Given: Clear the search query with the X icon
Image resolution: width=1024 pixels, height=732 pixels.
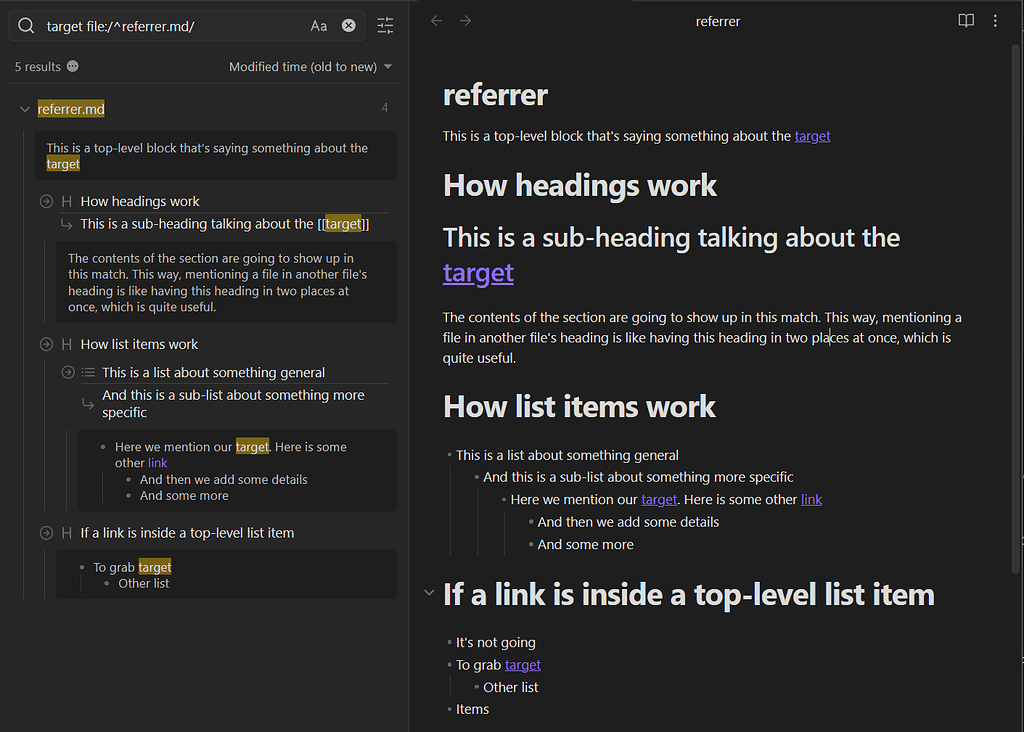Looking at the screenshot, I should pos(348,25).
